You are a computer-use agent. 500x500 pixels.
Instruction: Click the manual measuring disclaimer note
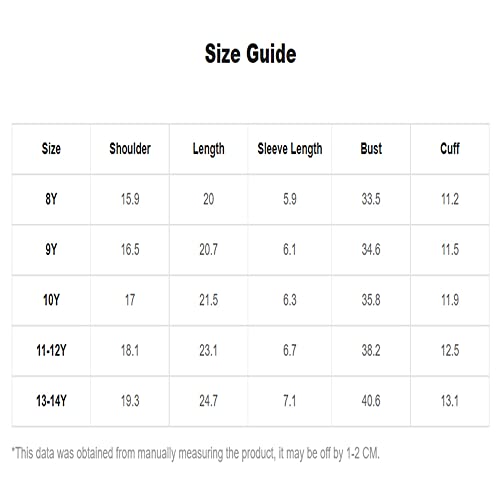196,454
